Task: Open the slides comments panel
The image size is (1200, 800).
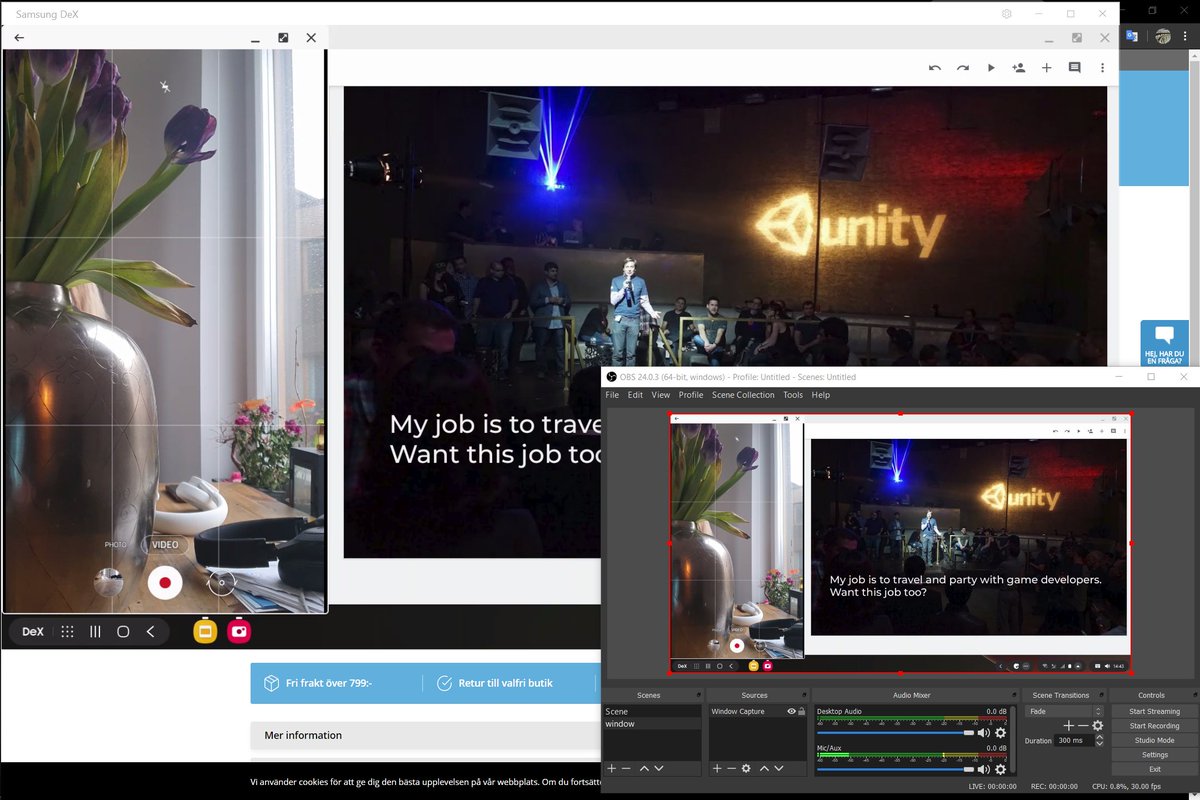Action: pyautogui.click(x=1075, y=68)
